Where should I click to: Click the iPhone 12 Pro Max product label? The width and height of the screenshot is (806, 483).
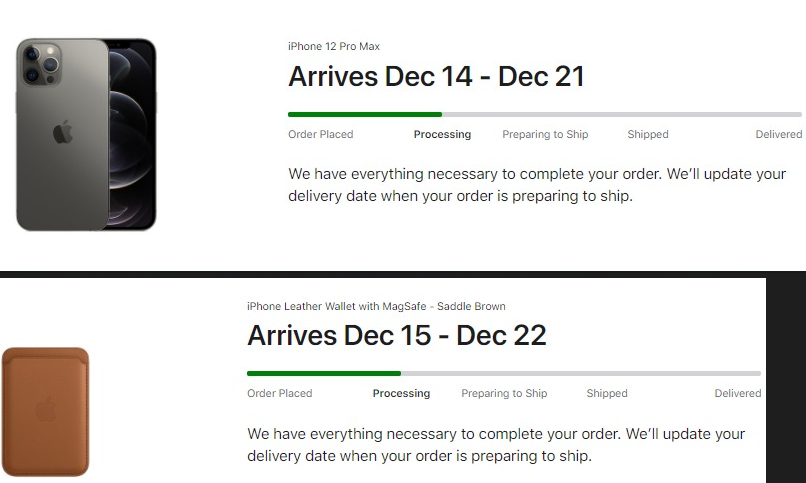click(334, 46)
